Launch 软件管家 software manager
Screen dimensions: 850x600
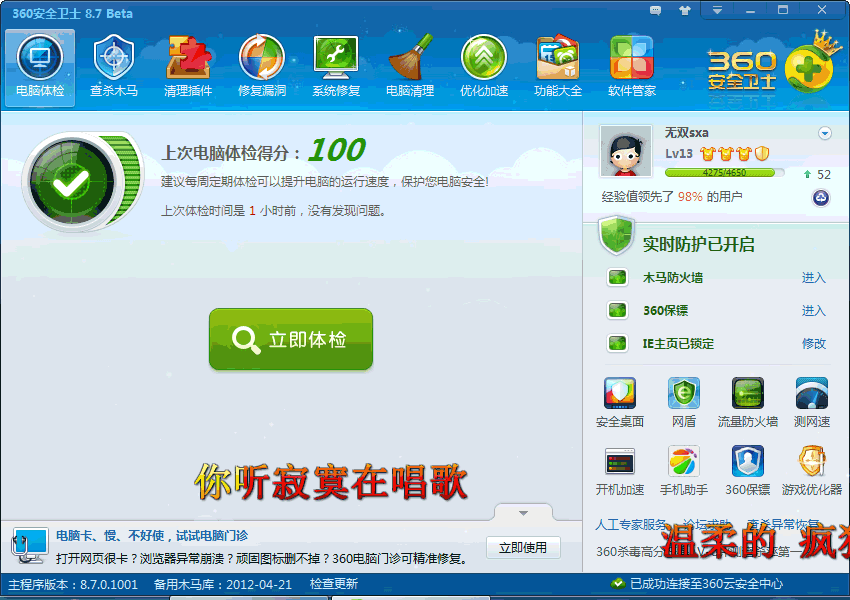pos(632,67)
